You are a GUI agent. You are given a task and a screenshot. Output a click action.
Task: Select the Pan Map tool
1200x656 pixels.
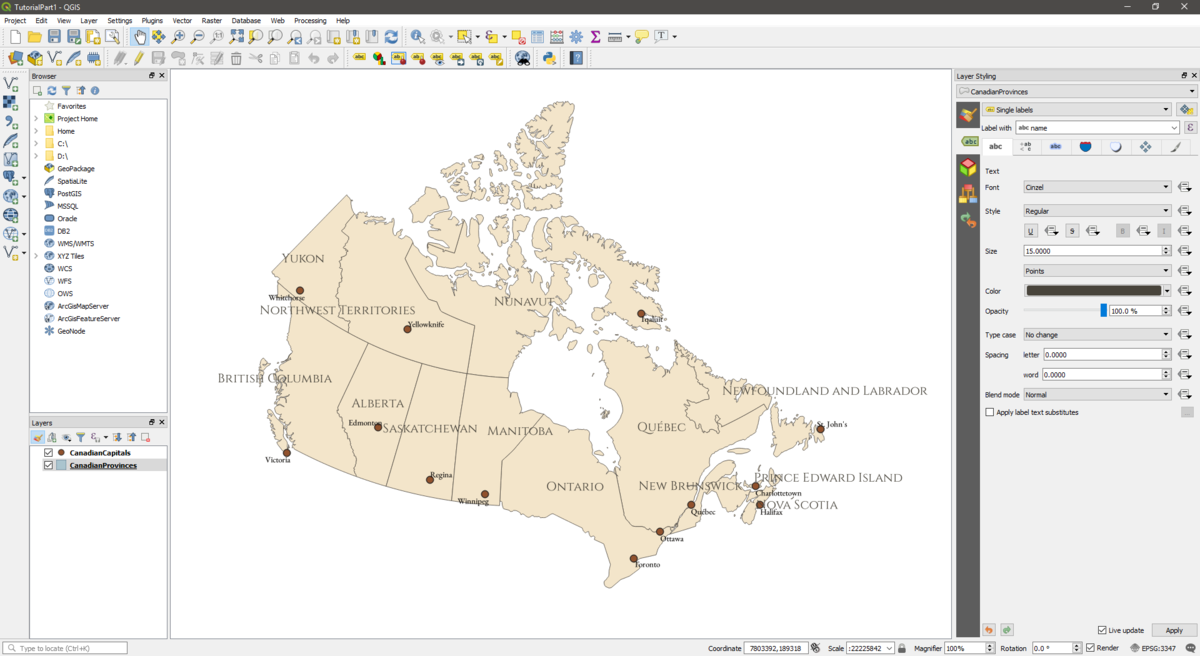[x=140, y=36]
